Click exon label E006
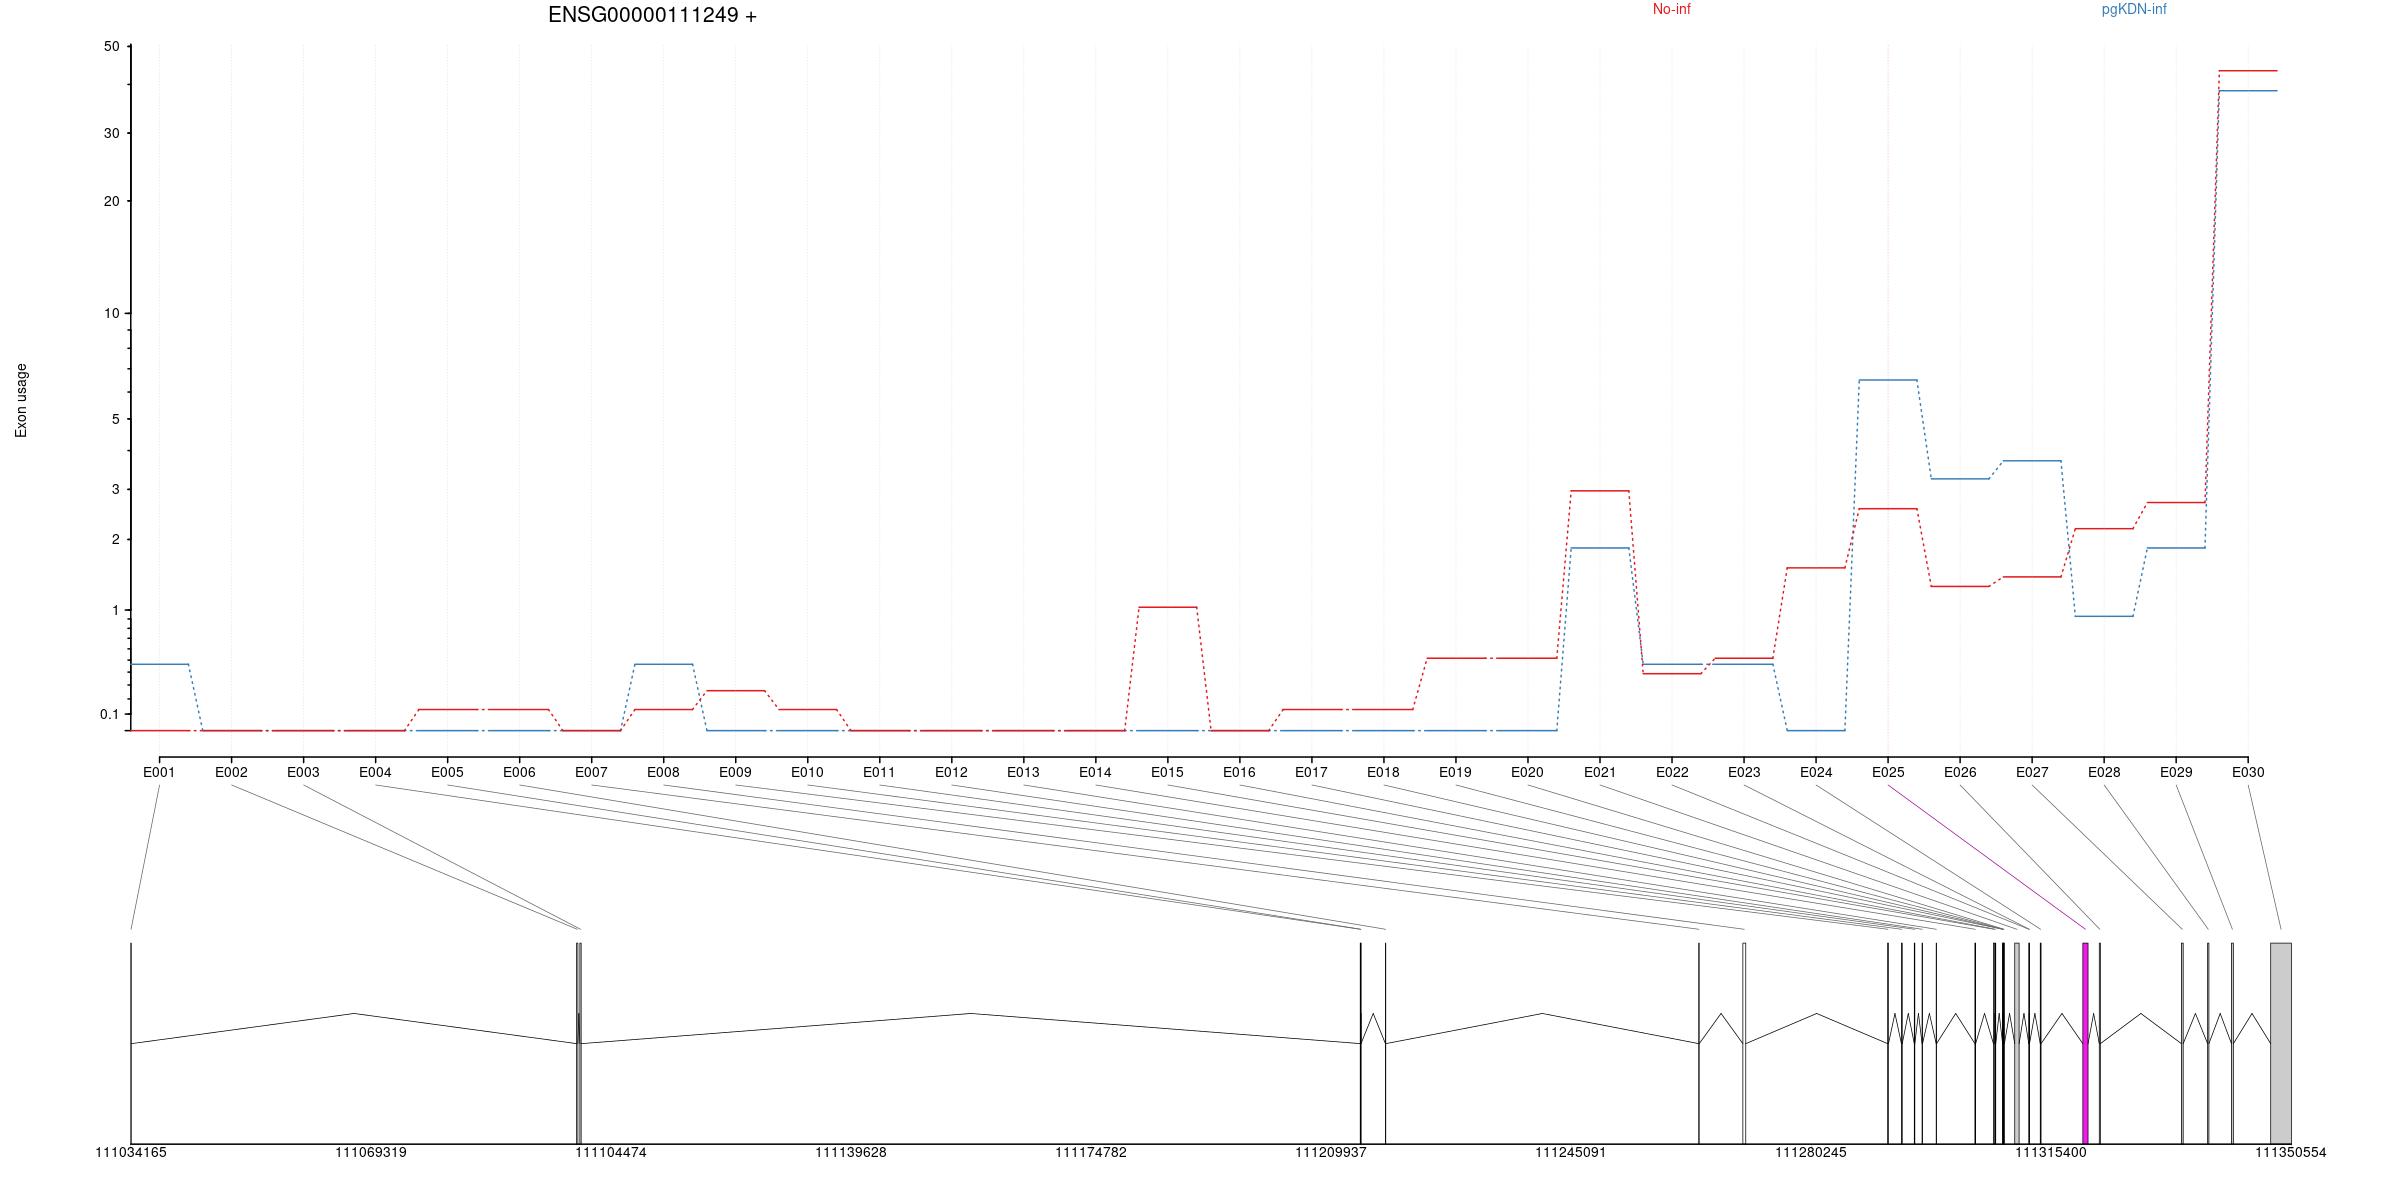 (519, 772)
